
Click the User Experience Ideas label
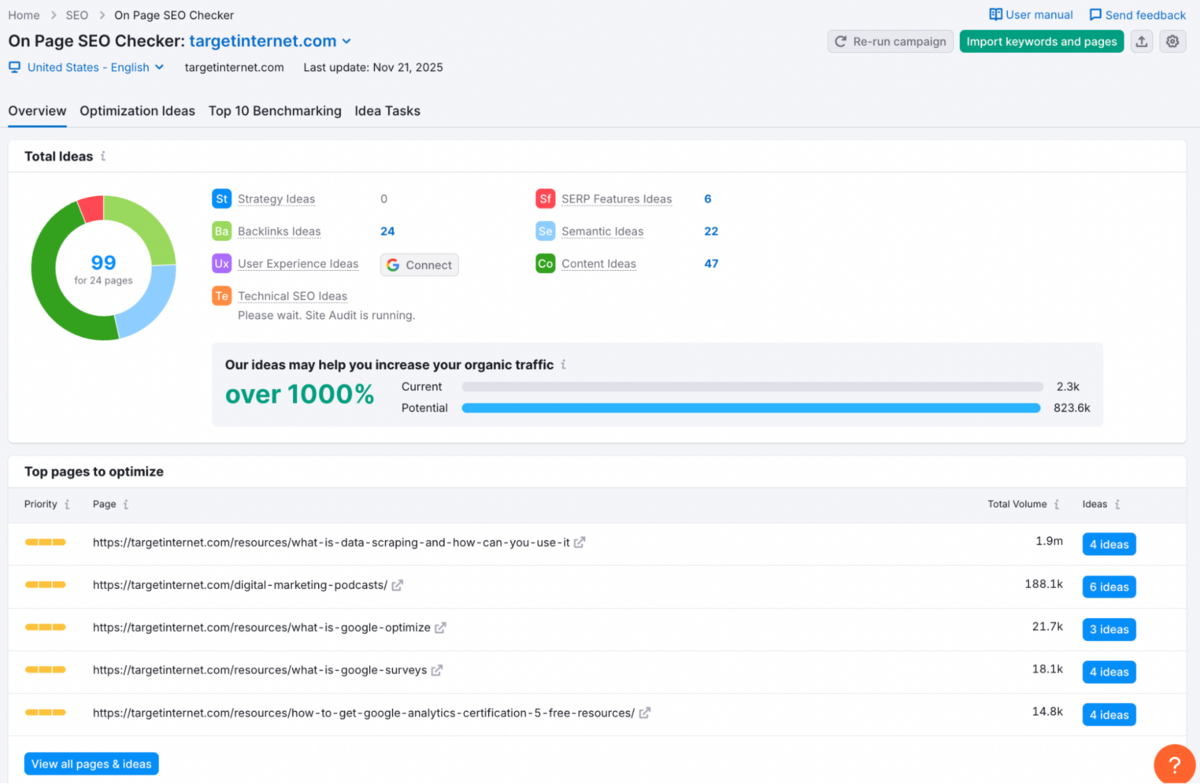point(298,264)
